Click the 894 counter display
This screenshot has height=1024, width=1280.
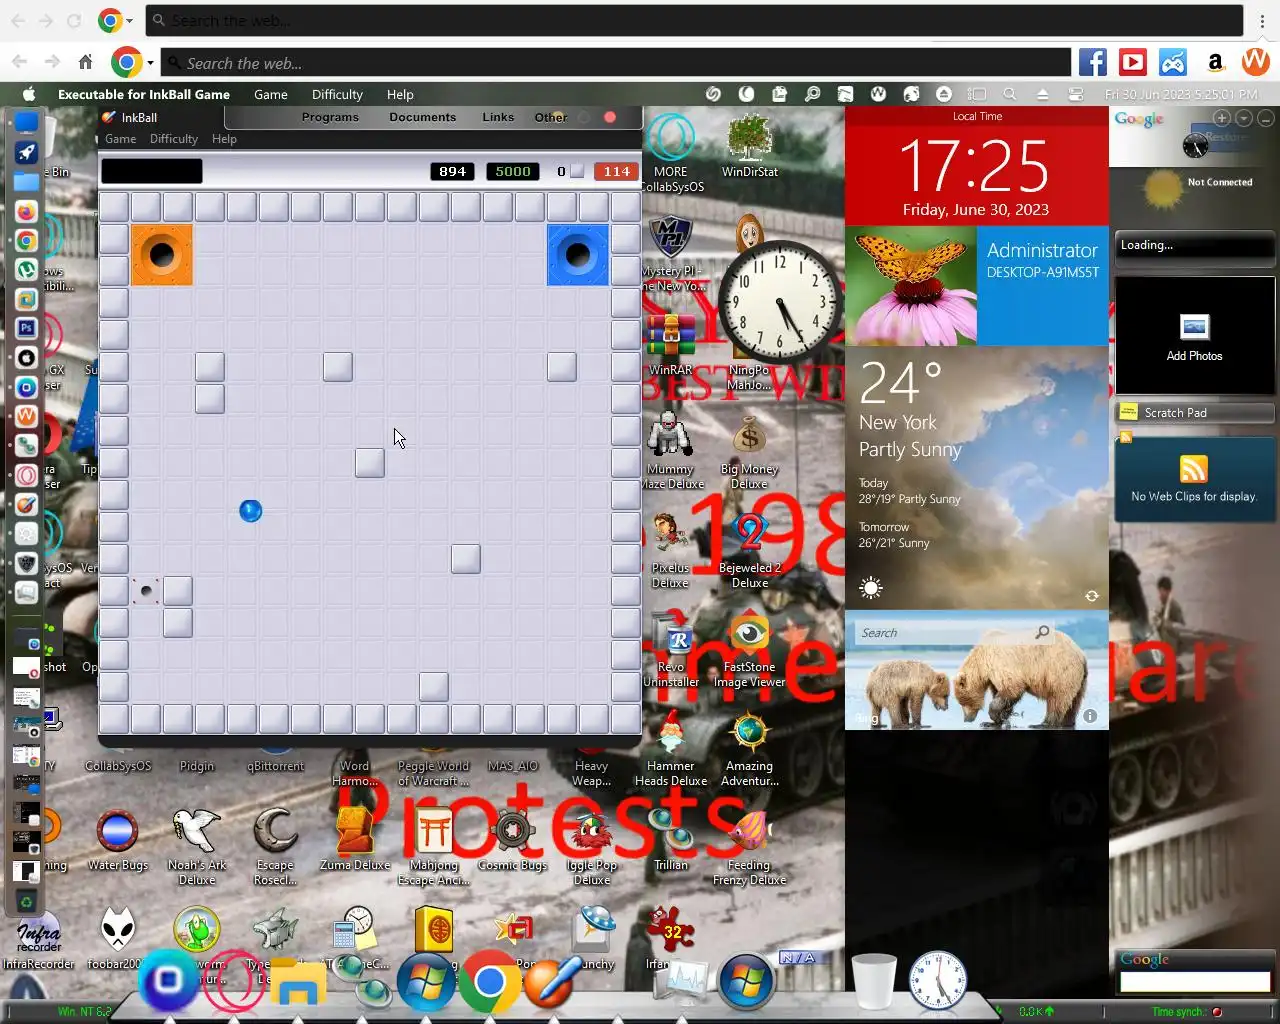(x=452, y=171)
